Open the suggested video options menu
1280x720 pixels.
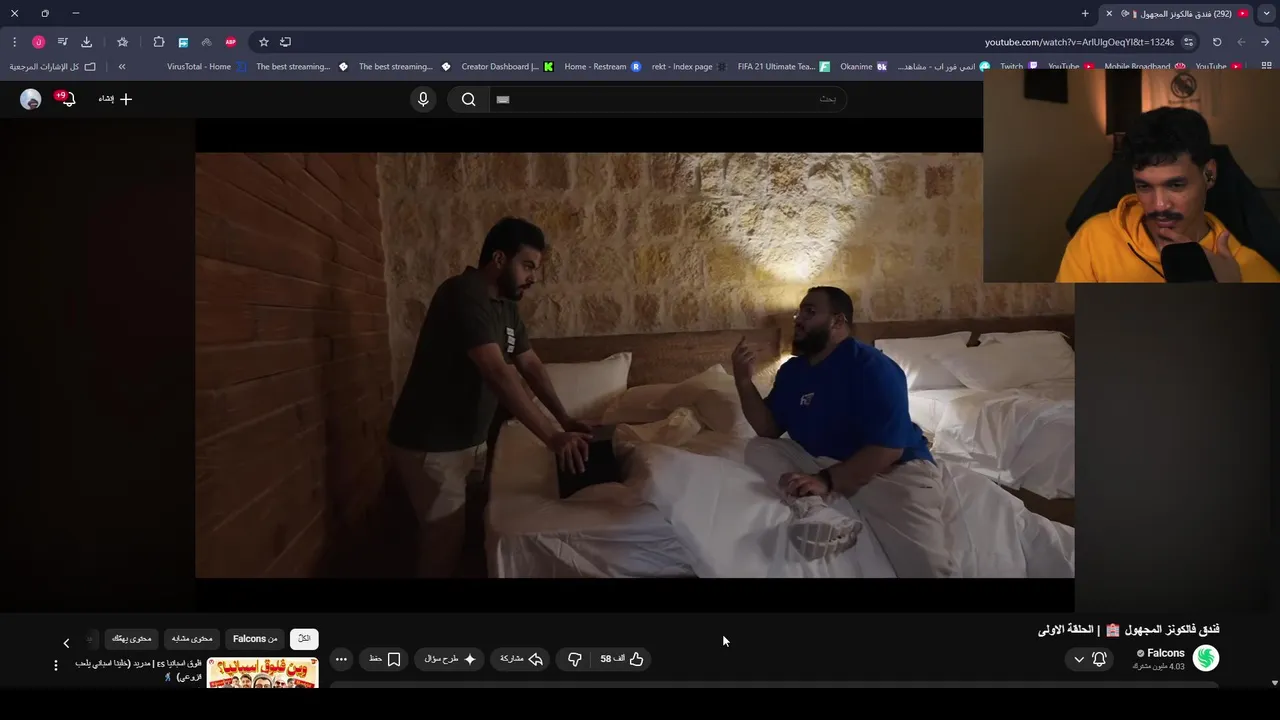(x=55, y=665)
